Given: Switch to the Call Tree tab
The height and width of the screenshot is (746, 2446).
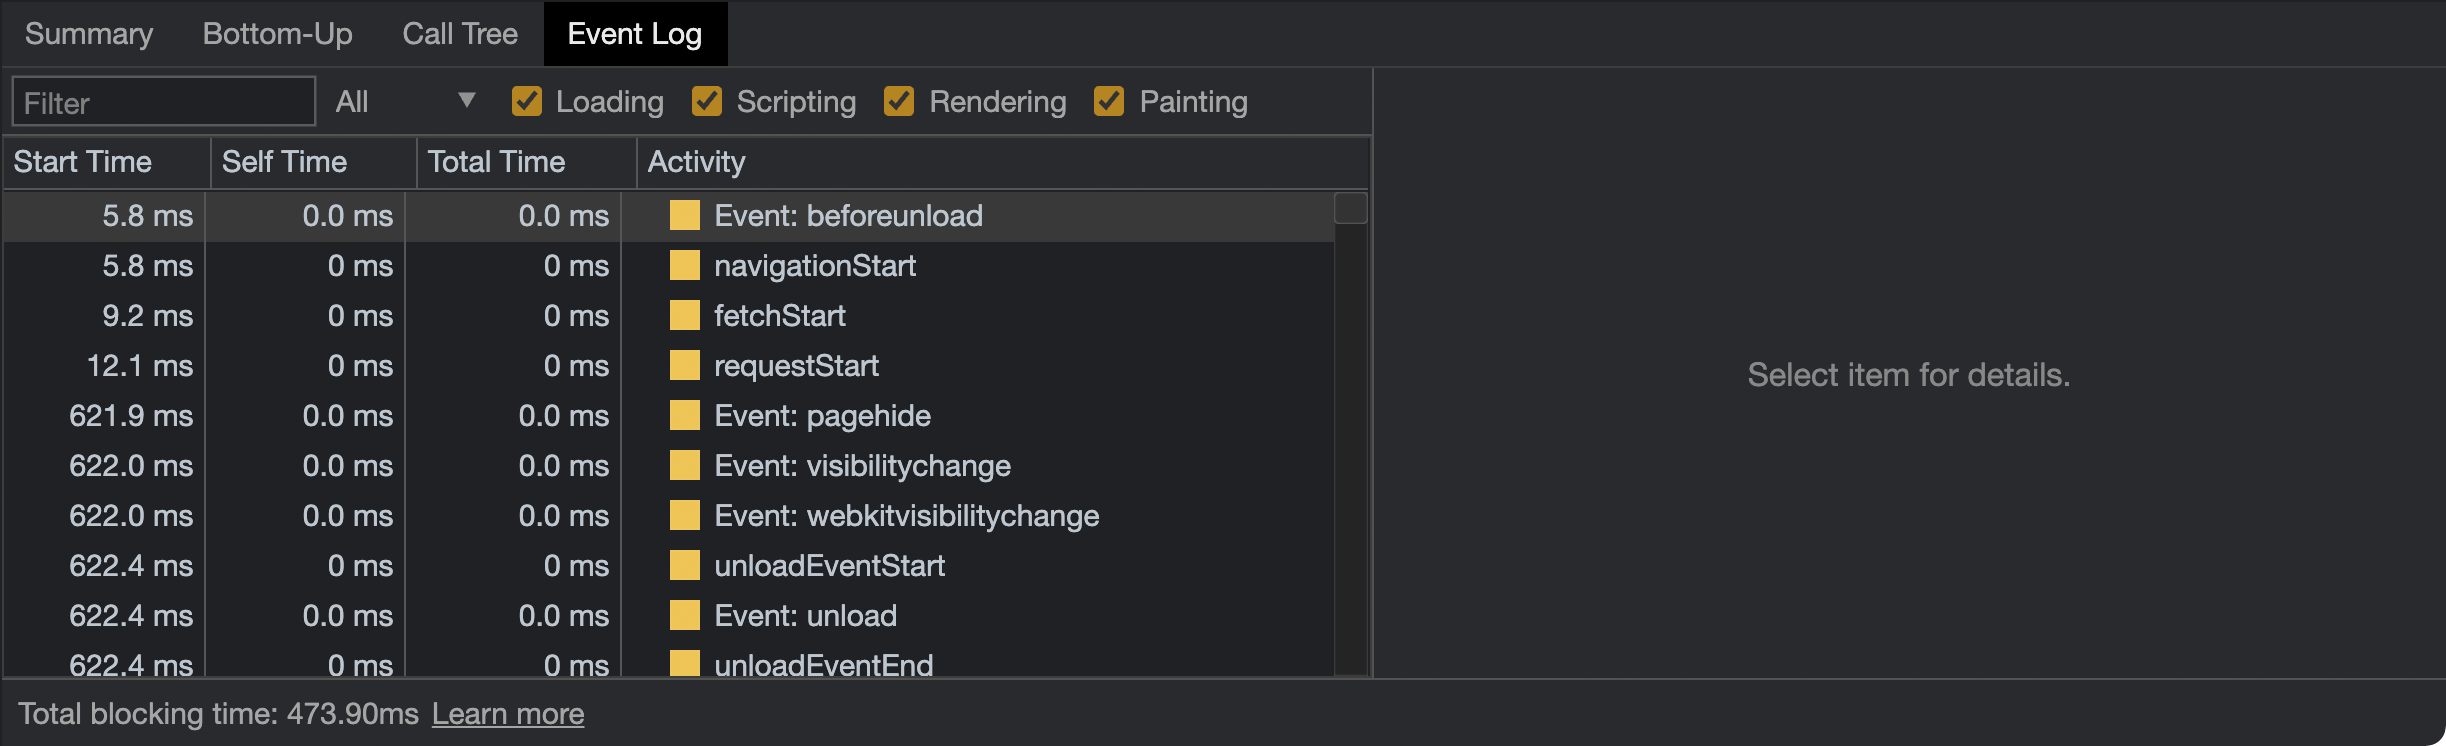Looking at the screenshot, I should [x=460, y=34].
